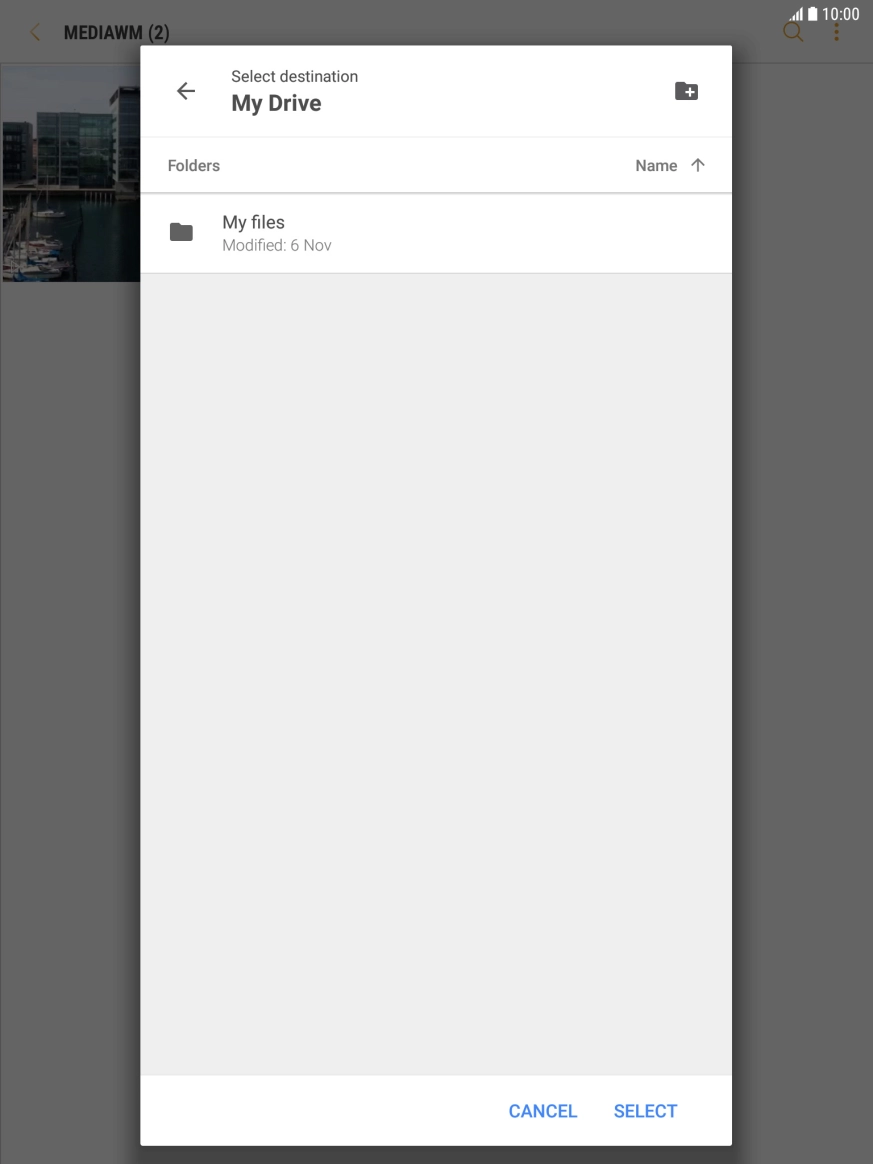Confirm with the SELECT button

(645, 1110)
